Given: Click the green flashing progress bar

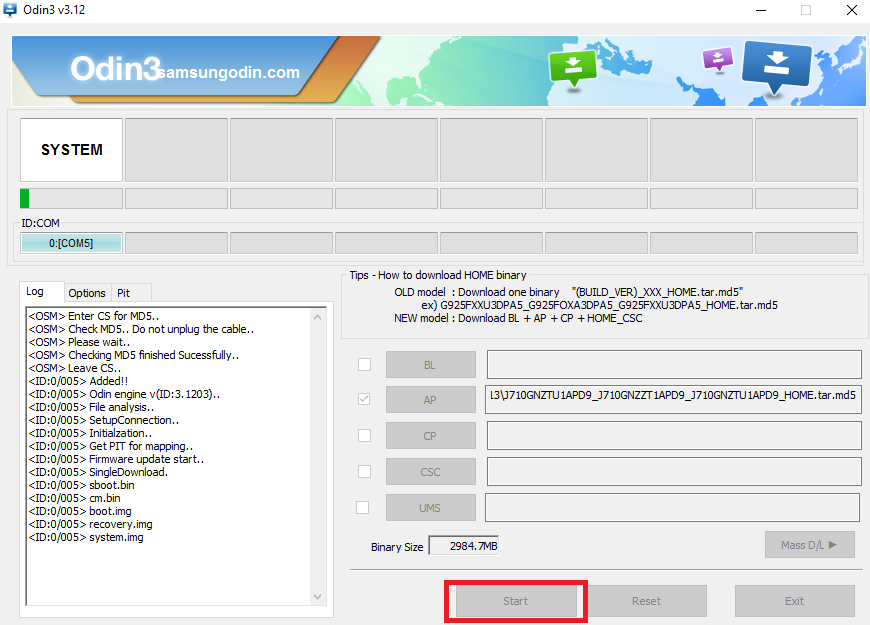Looking at the screenshot, I should [x=71, y=198].
